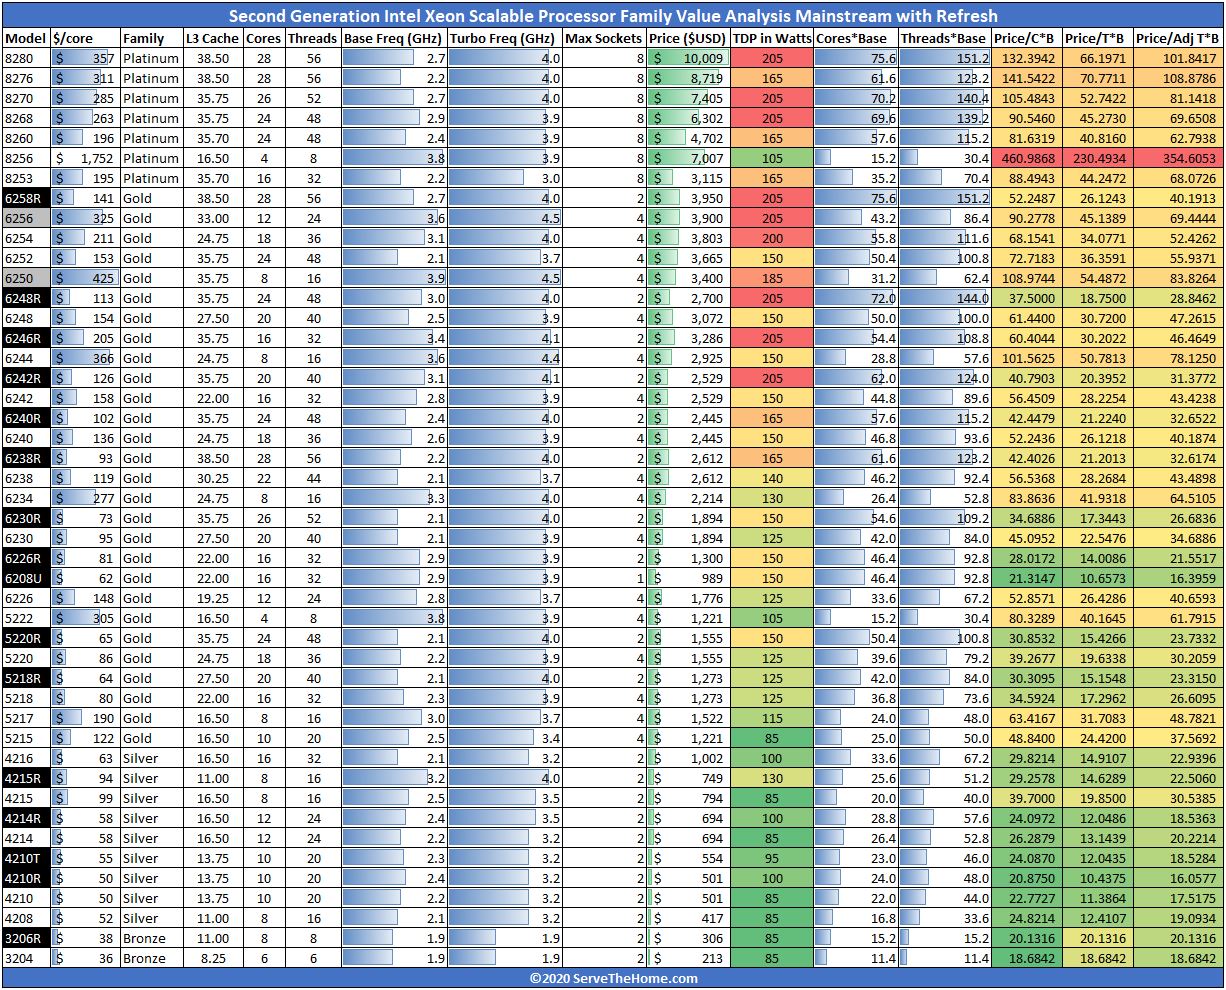1226x990 pixels.
Task: Select the 5218R model cell
Action: (x=26, y=678)
